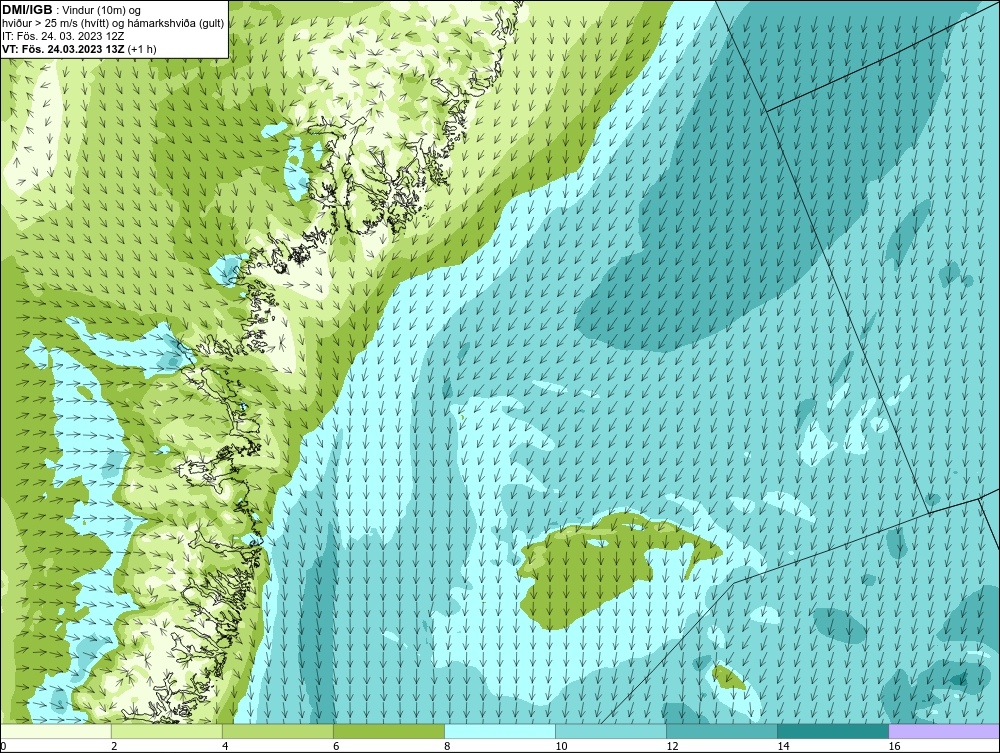1000x753 pixels.
Task: Click the legend label '2'
Action: (114, 747)
